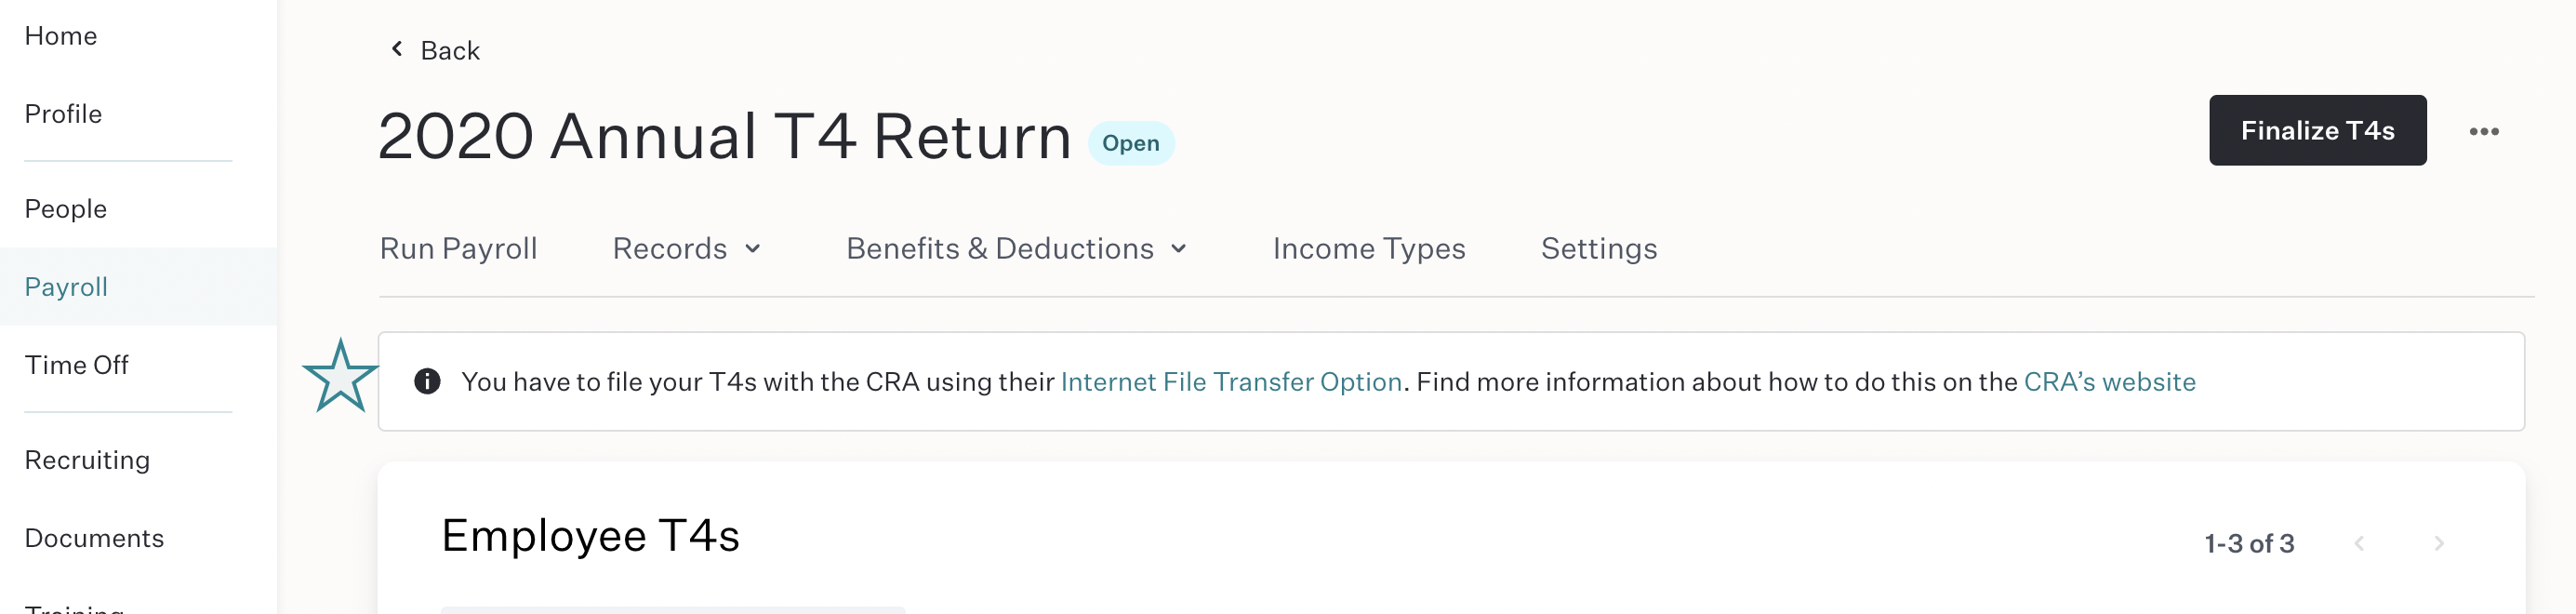This screenshot has width=2576, height=614.
Task: Navigate to People in the sidebar
Action: (x=66, y=209)
